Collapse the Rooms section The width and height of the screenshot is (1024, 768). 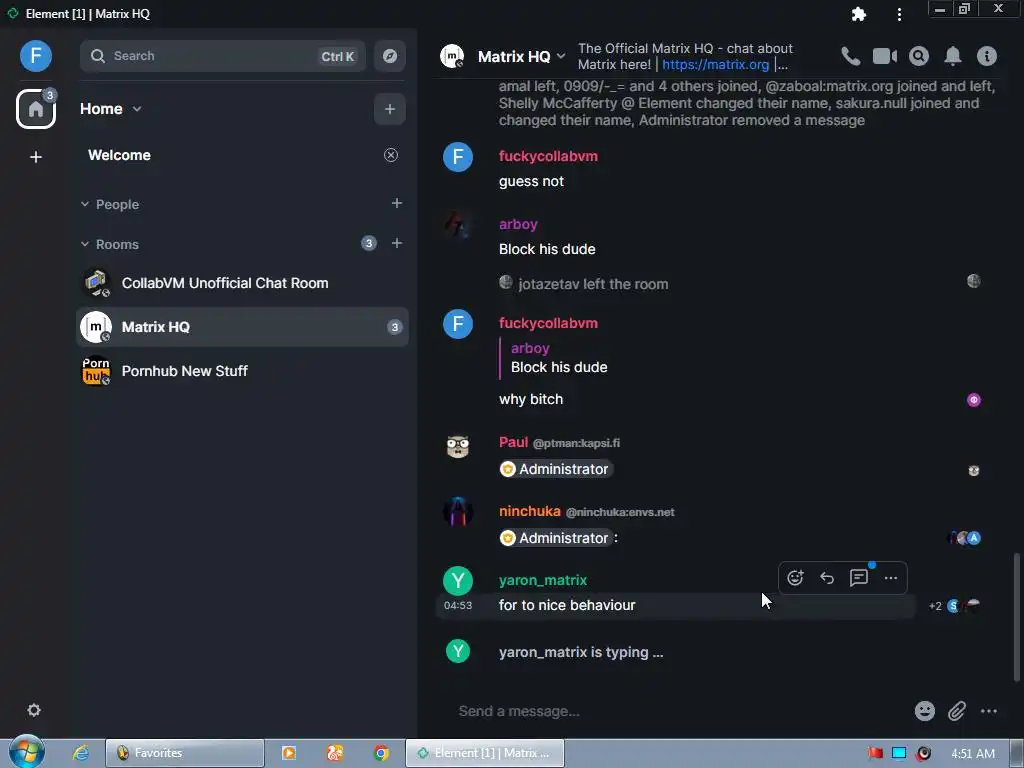coord(85,244)
